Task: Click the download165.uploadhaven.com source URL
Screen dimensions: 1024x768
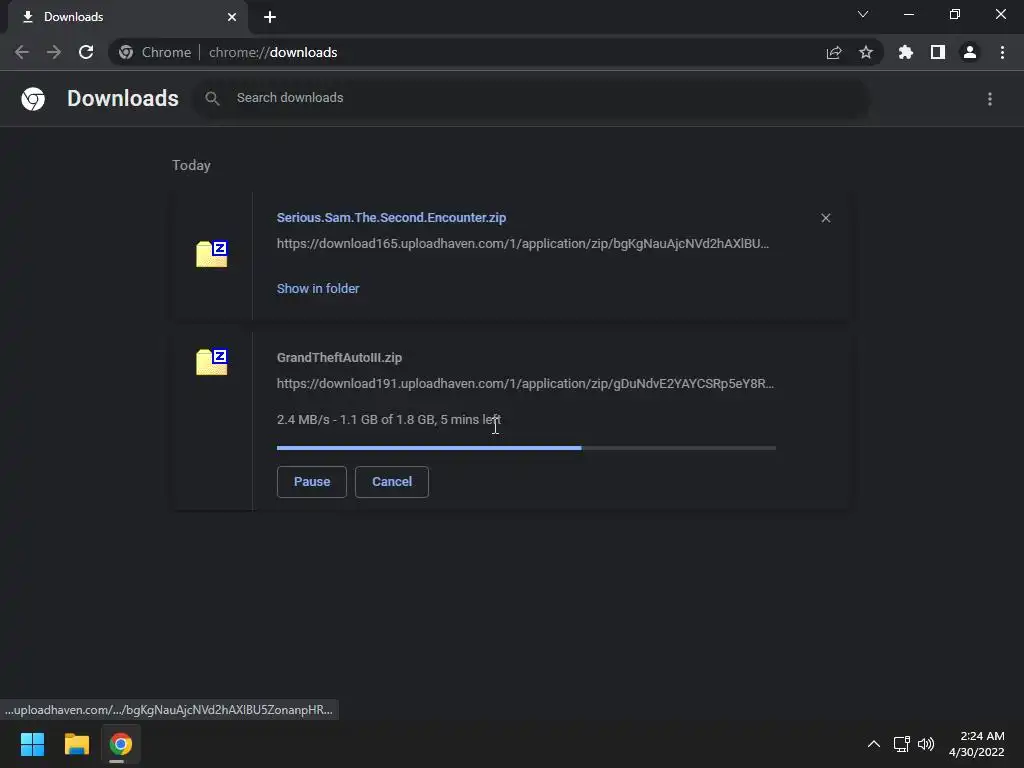Action: click(x=522, y=244)
